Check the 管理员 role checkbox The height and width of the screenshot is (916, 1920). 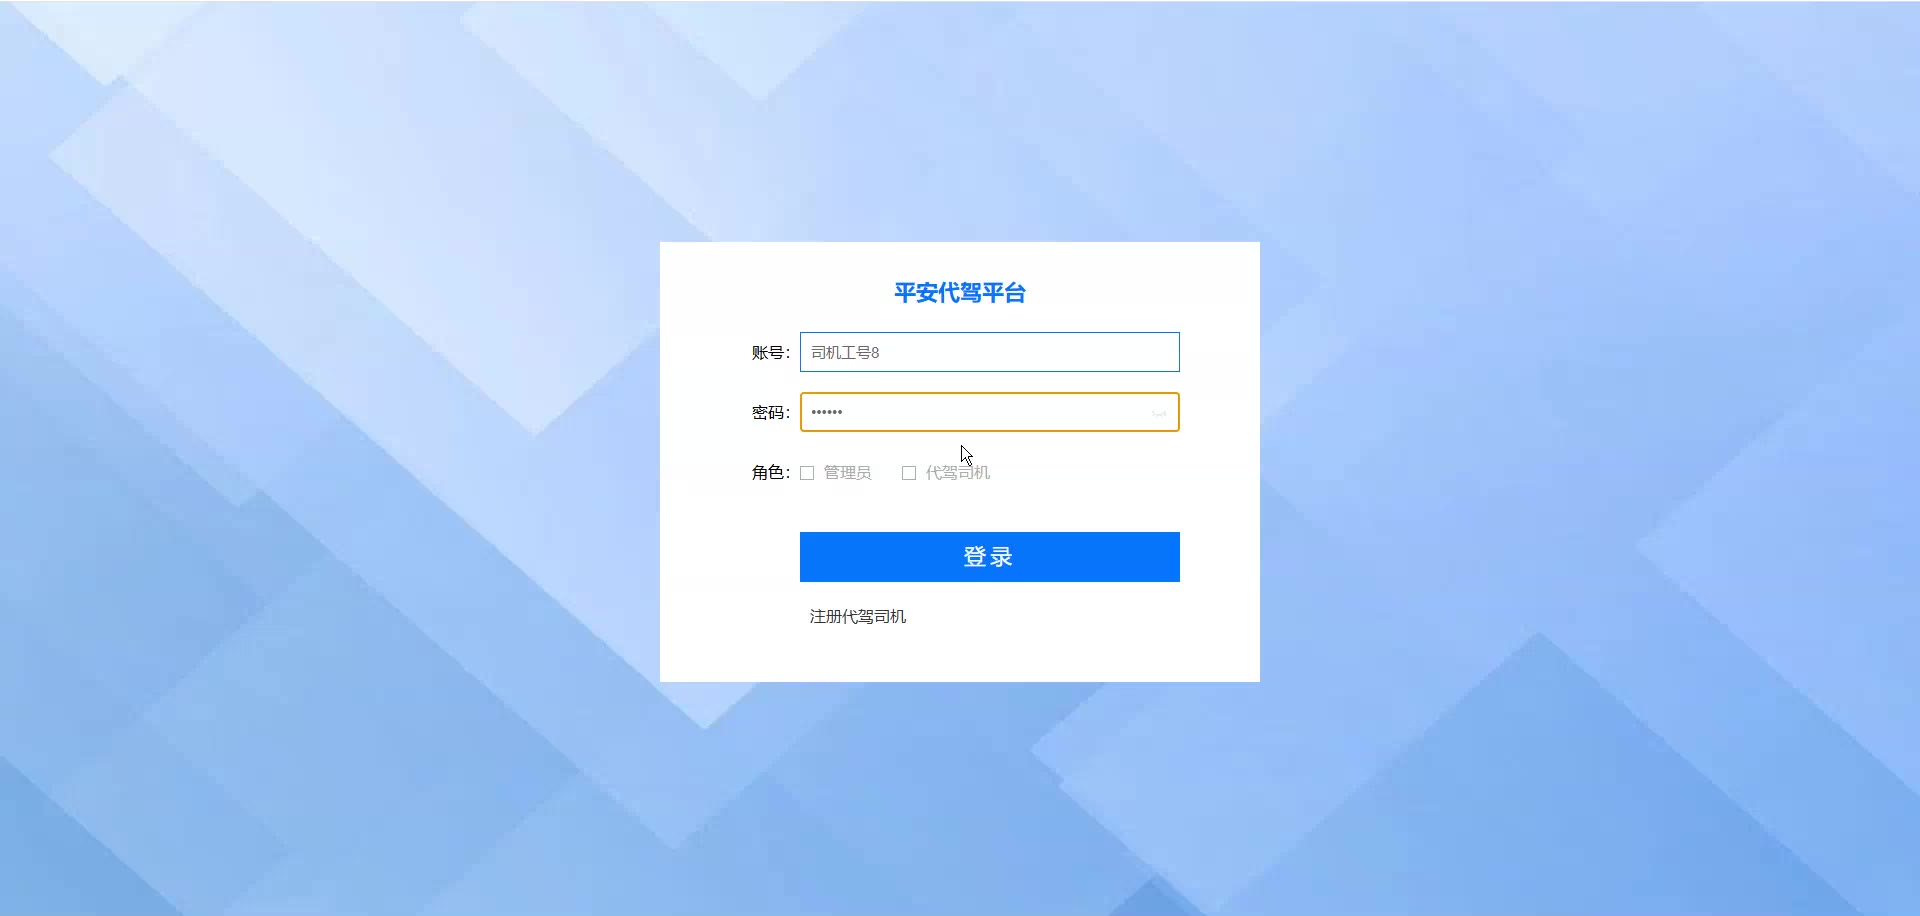807,473
